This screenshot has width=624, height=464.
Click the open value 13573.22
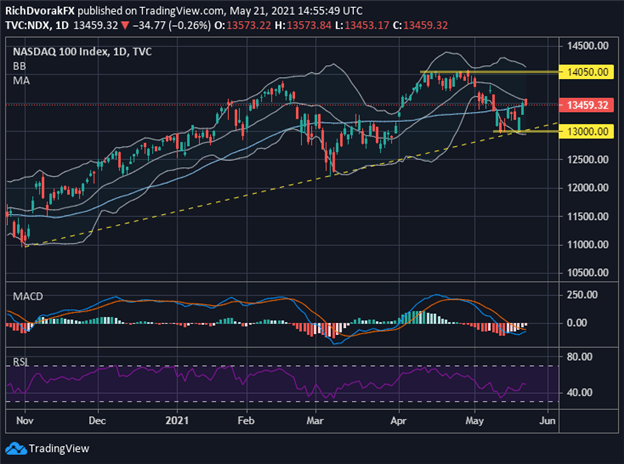coord(249,25)
